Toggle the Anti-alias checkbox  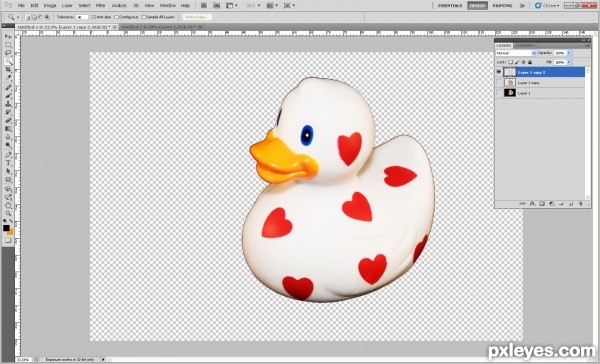click(93, 17)
